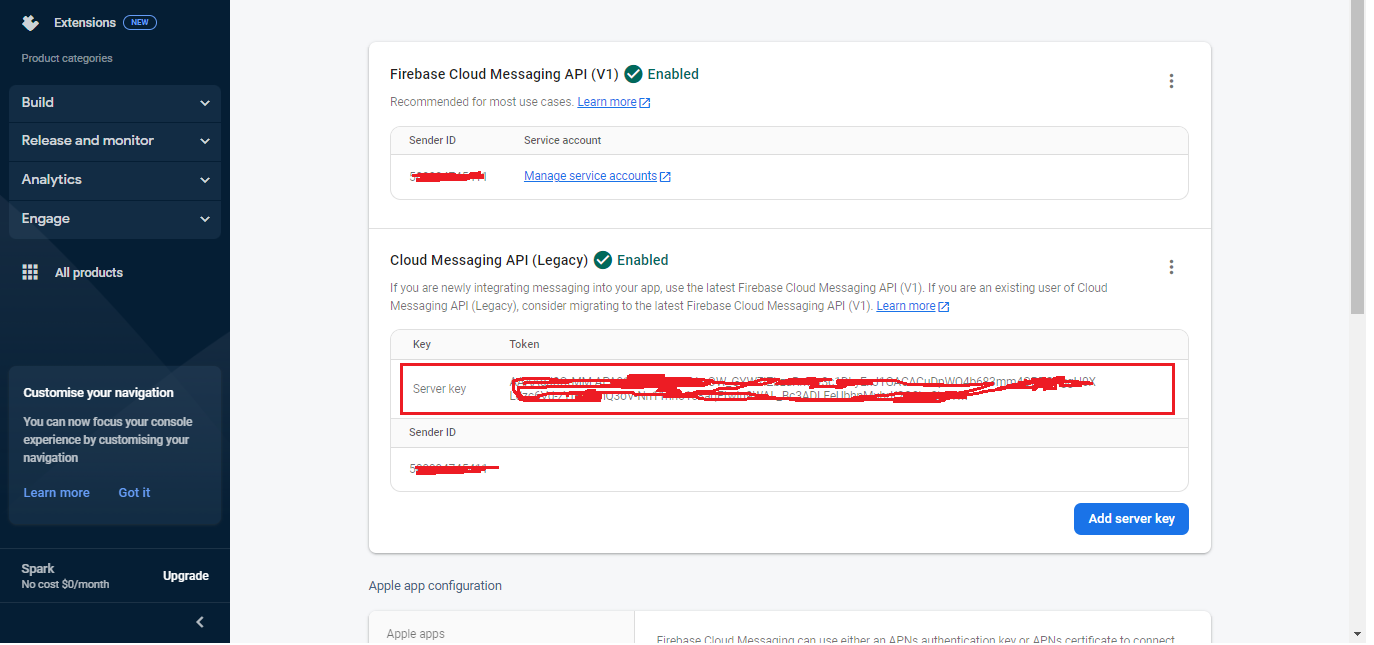This screenshot has height=645, width=1374.
Task: Click the Extensions puzzle icon in sidebar
Action: (x=30, y=22)
